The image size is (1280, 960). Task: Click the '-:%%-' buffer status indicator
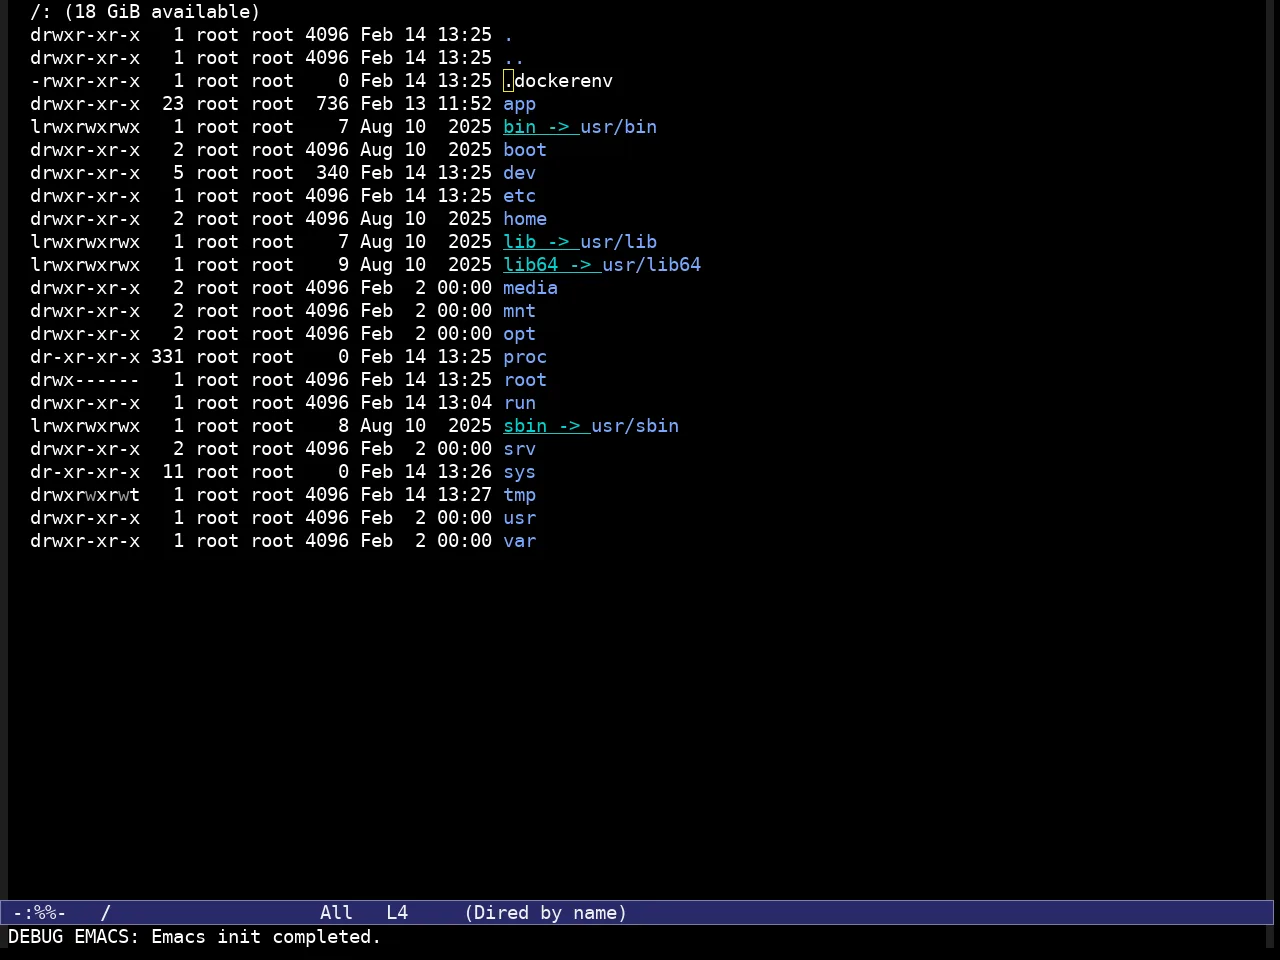click(39, 913)
